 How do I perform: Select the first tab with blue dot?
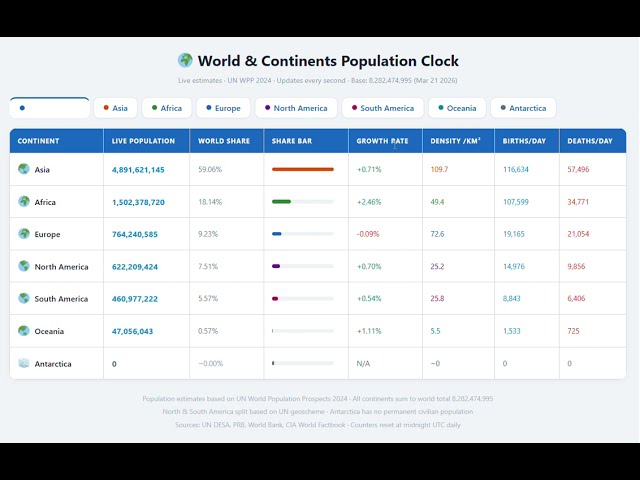click(x=49, y=108)
